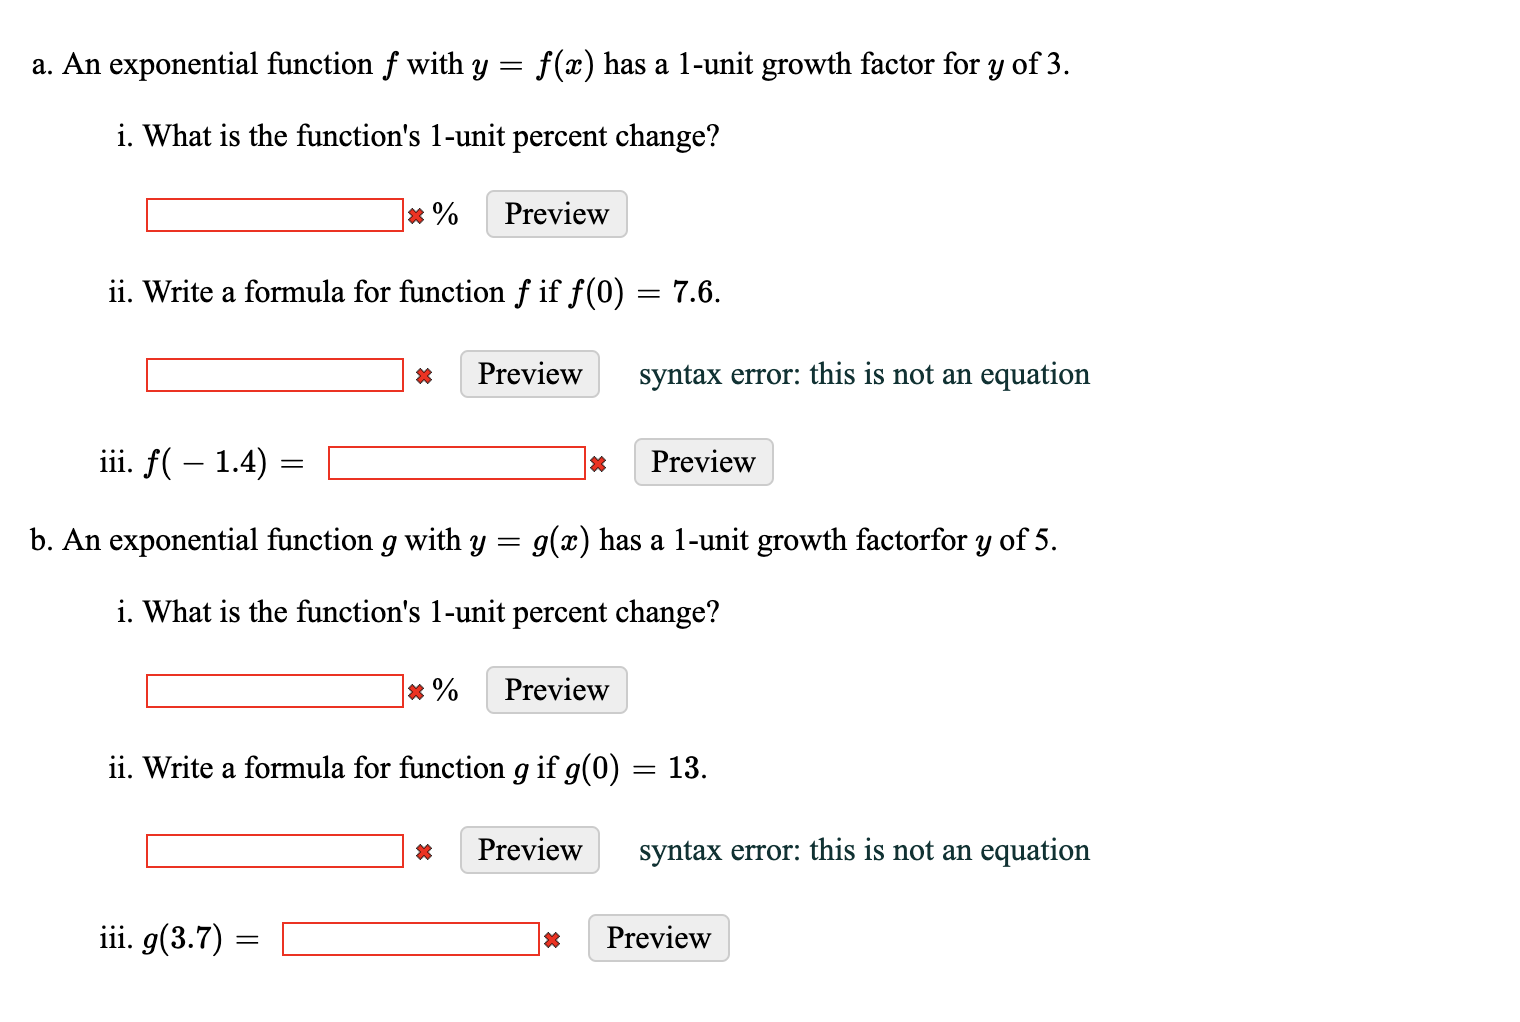
Task: Click the red X beside the g(3.7) answer box
Action: [551, 938]
